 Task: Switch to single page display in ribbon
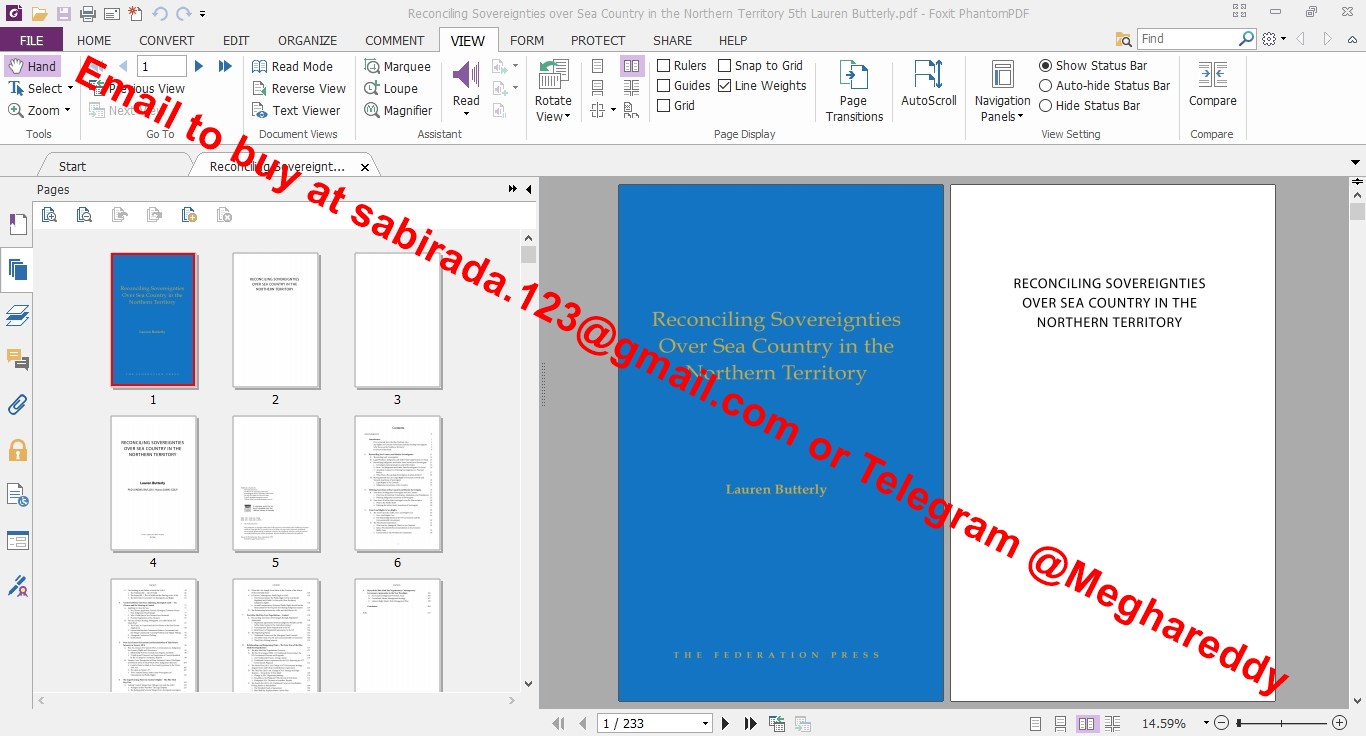click(598, 66)
